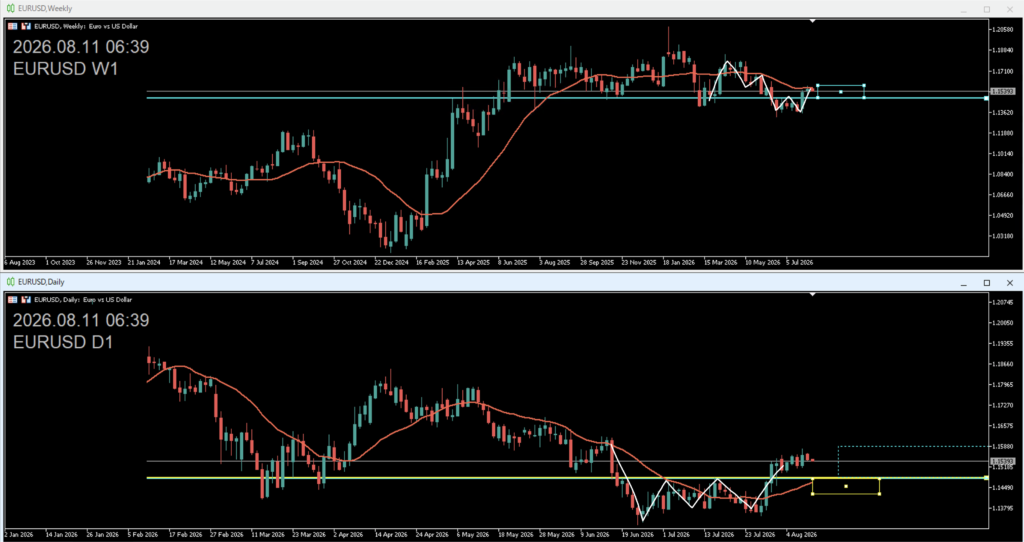Click '23 Jul 2026' on Daily time axis
The height and width of the screenshot is (542, 1024).
[x=760, y=534]
